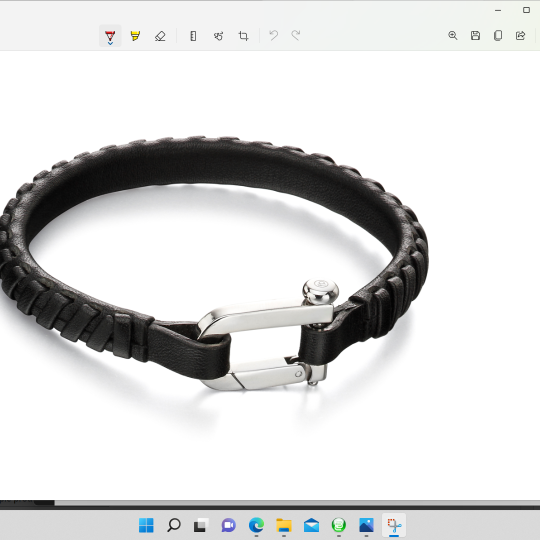Screen dimensions: 540x540
Task: Select the Ballpoint pen tool
Action: pos(110,35)
